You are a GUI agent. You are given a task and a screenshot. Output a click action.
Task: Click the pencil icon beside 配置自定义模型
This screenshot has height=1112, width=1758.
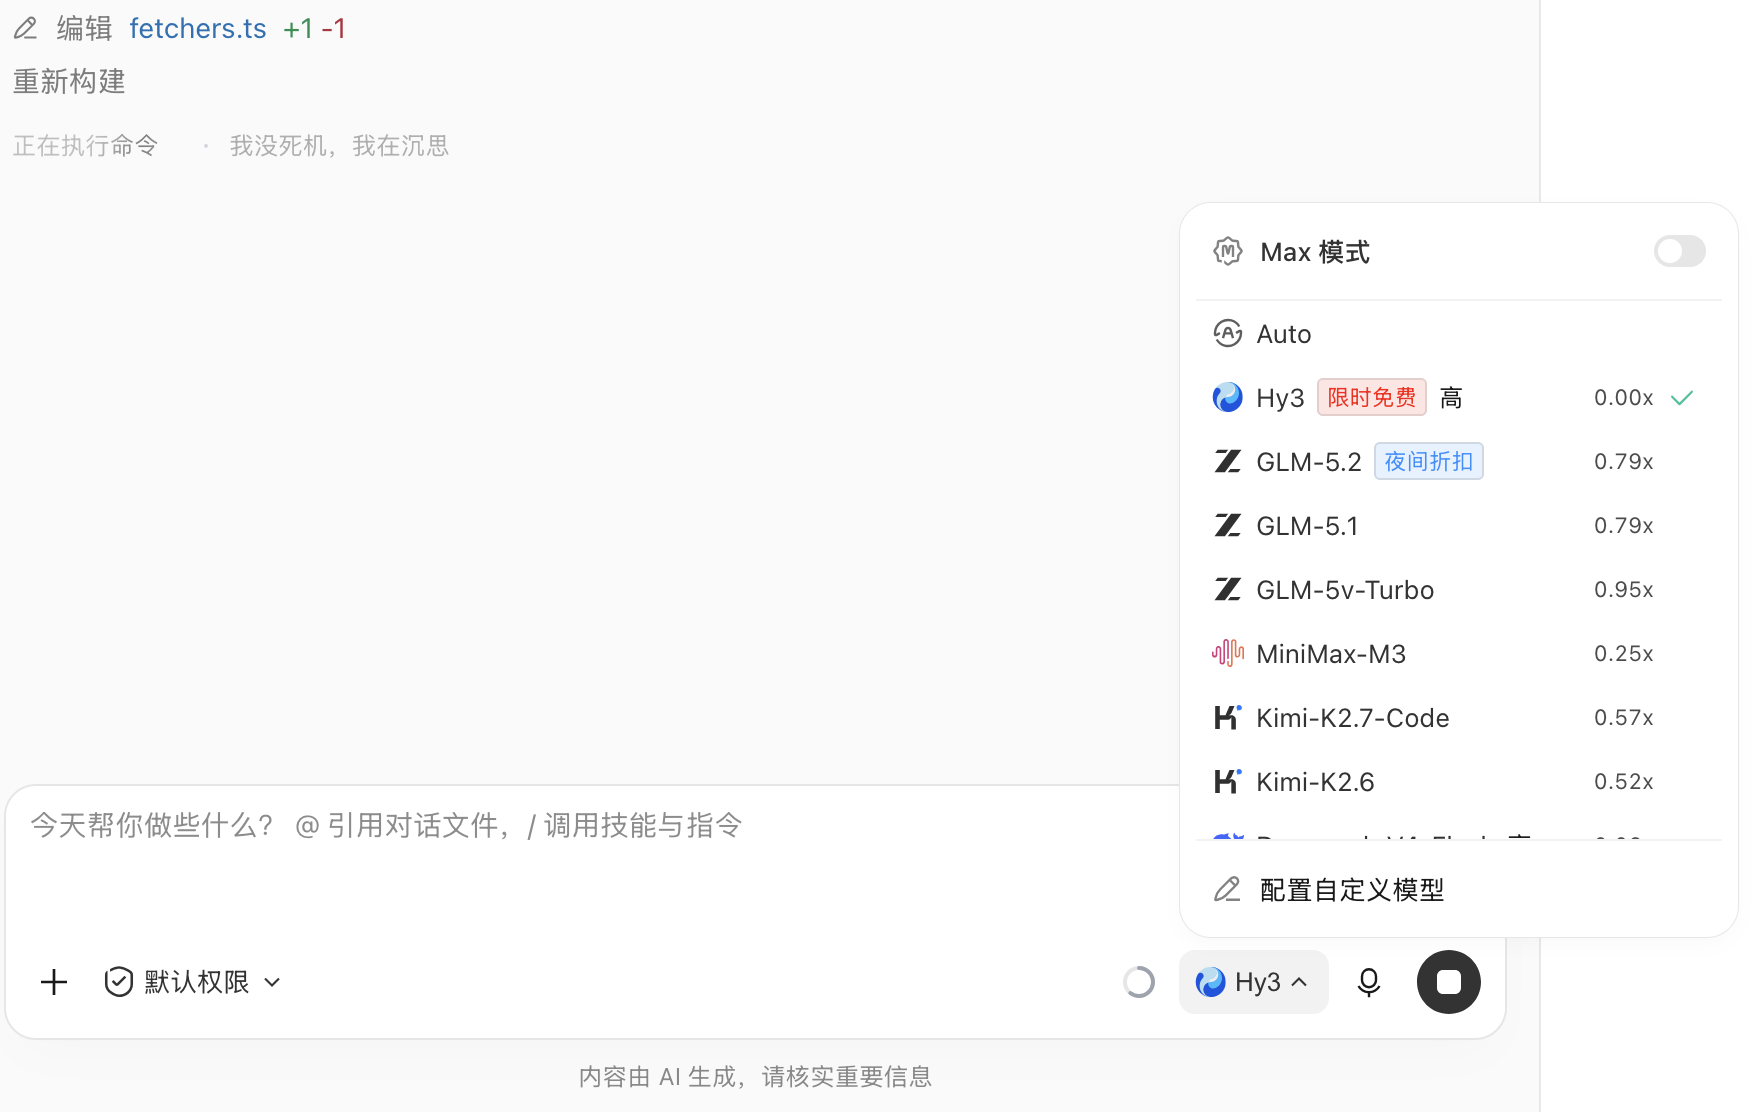point(1228,889)
